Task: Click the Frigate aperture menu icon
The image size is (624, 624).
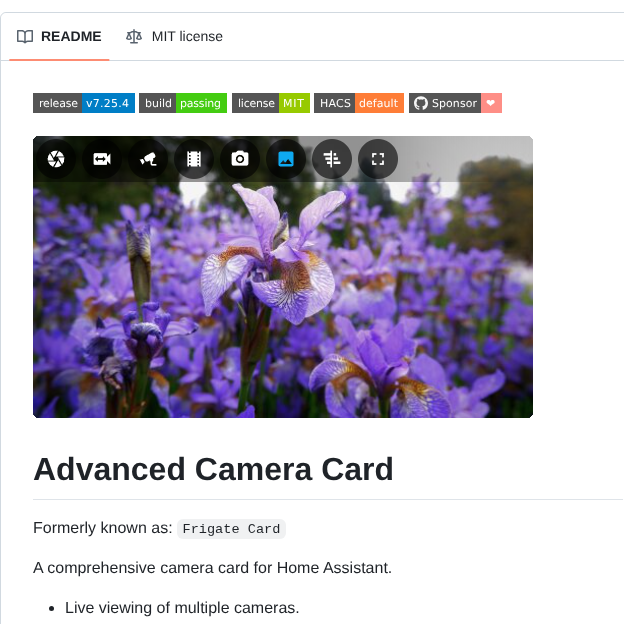Action: (x=56, y=159)
